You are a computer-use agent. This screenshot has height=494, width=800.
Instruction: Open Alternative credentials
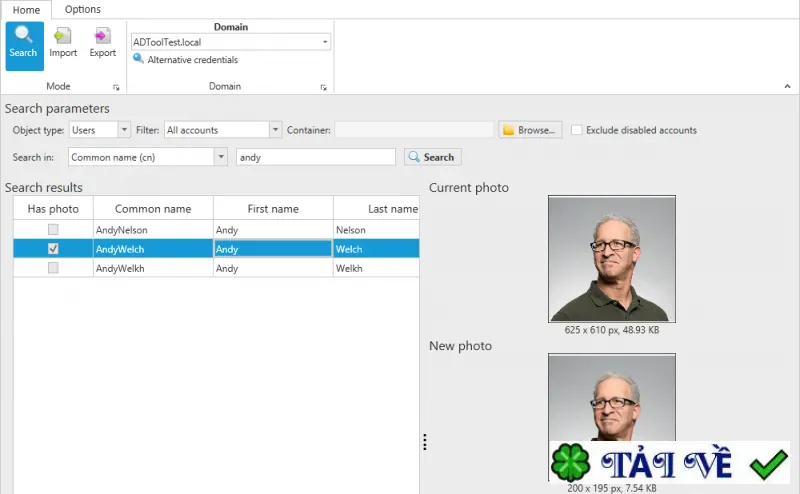(x=186, y=60)
